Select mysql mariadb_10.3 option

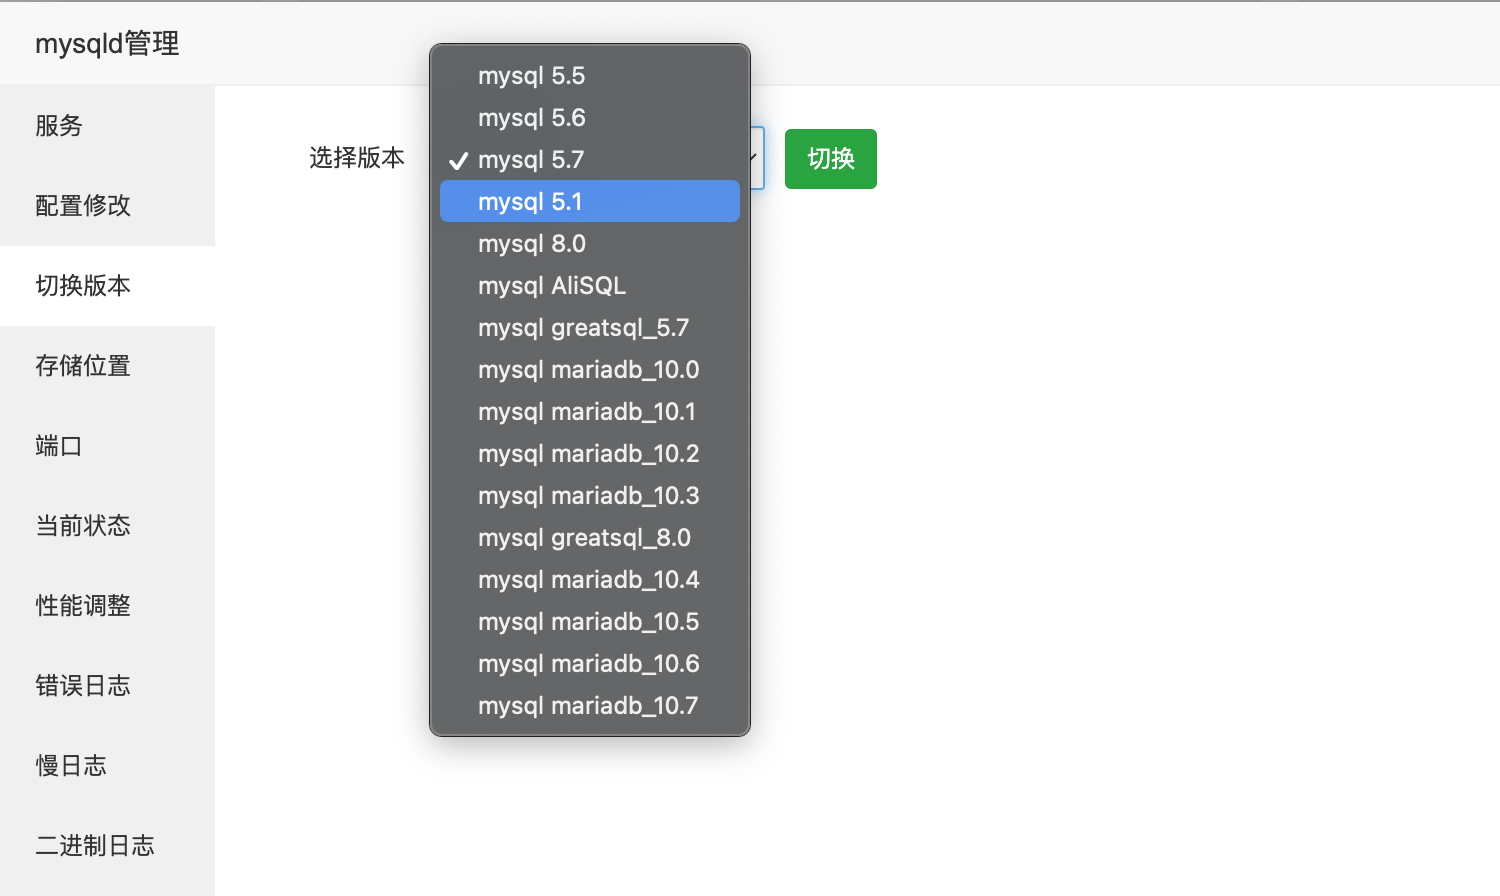pyautogui.click(x=590, y=496)
